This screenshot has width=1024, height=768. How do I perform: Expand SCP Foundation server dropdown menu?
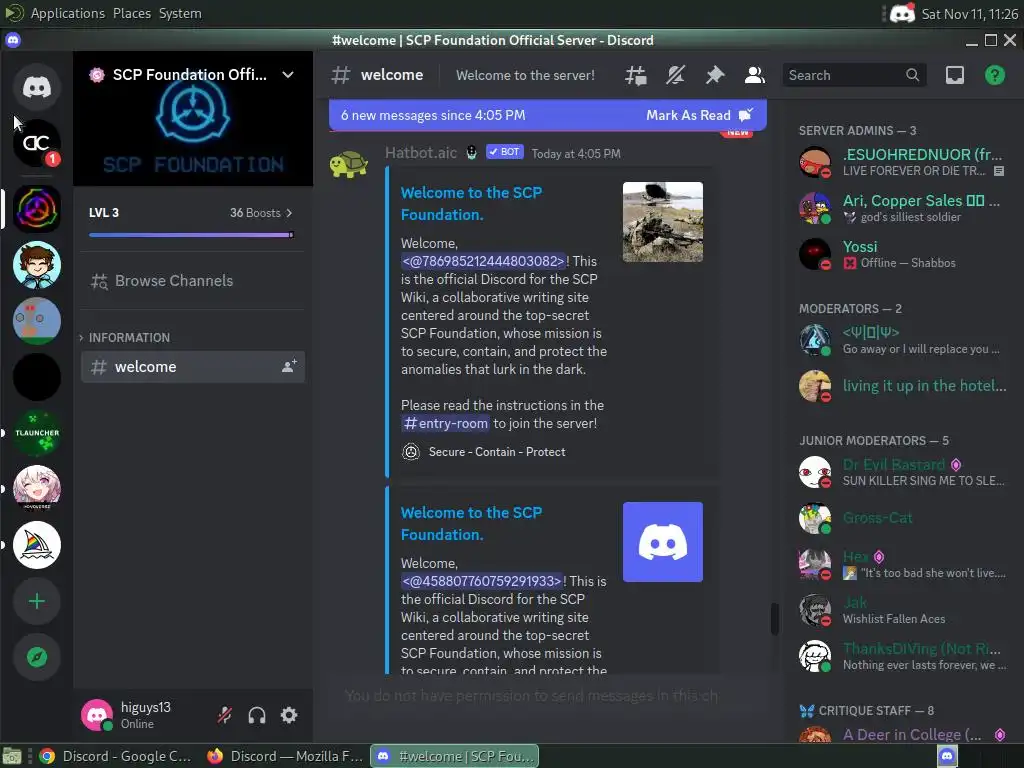click(288, 74)
